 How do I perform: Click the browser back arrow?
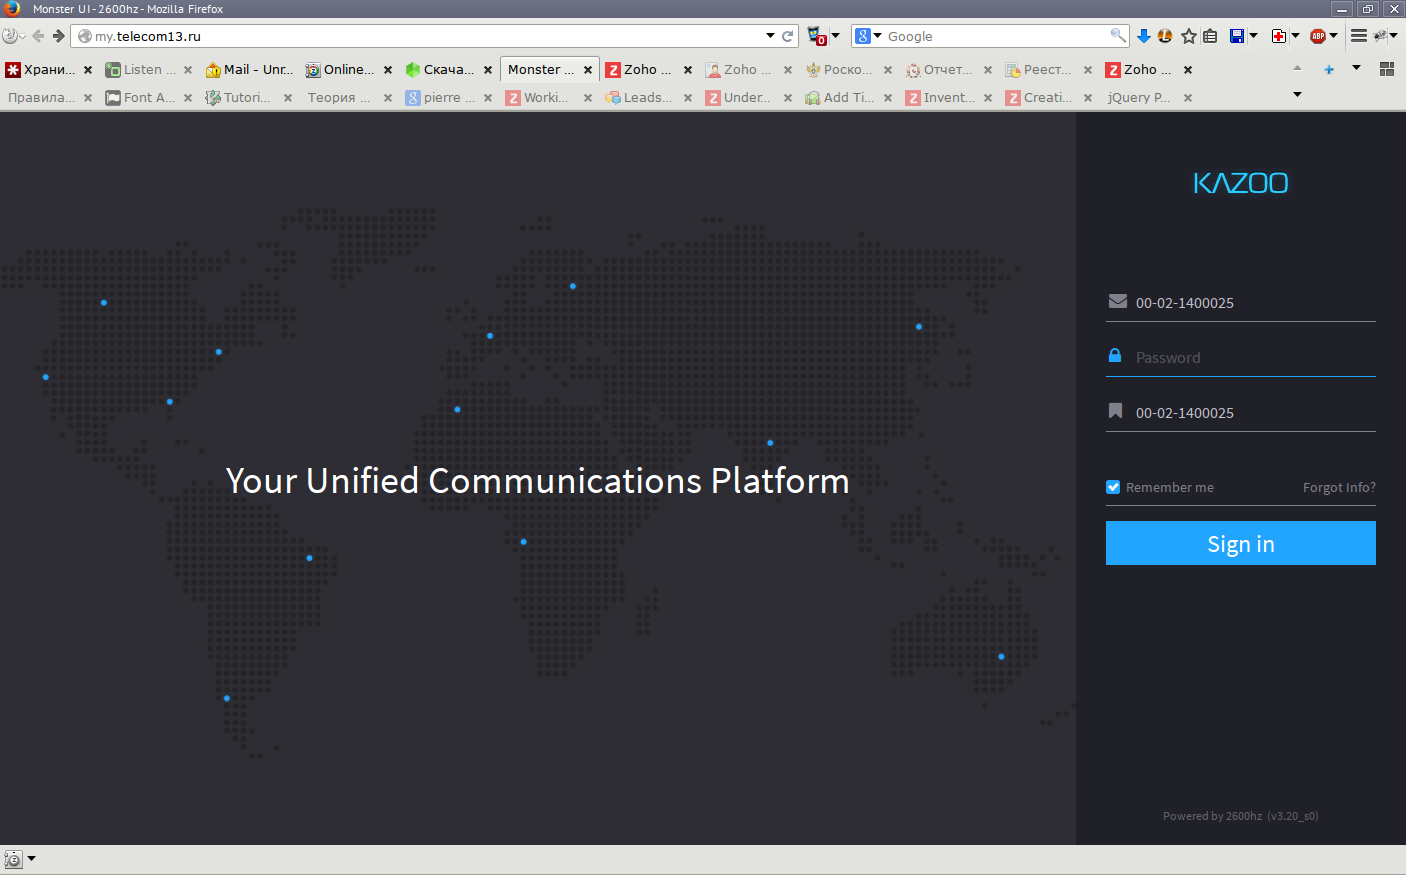[38, 36]
